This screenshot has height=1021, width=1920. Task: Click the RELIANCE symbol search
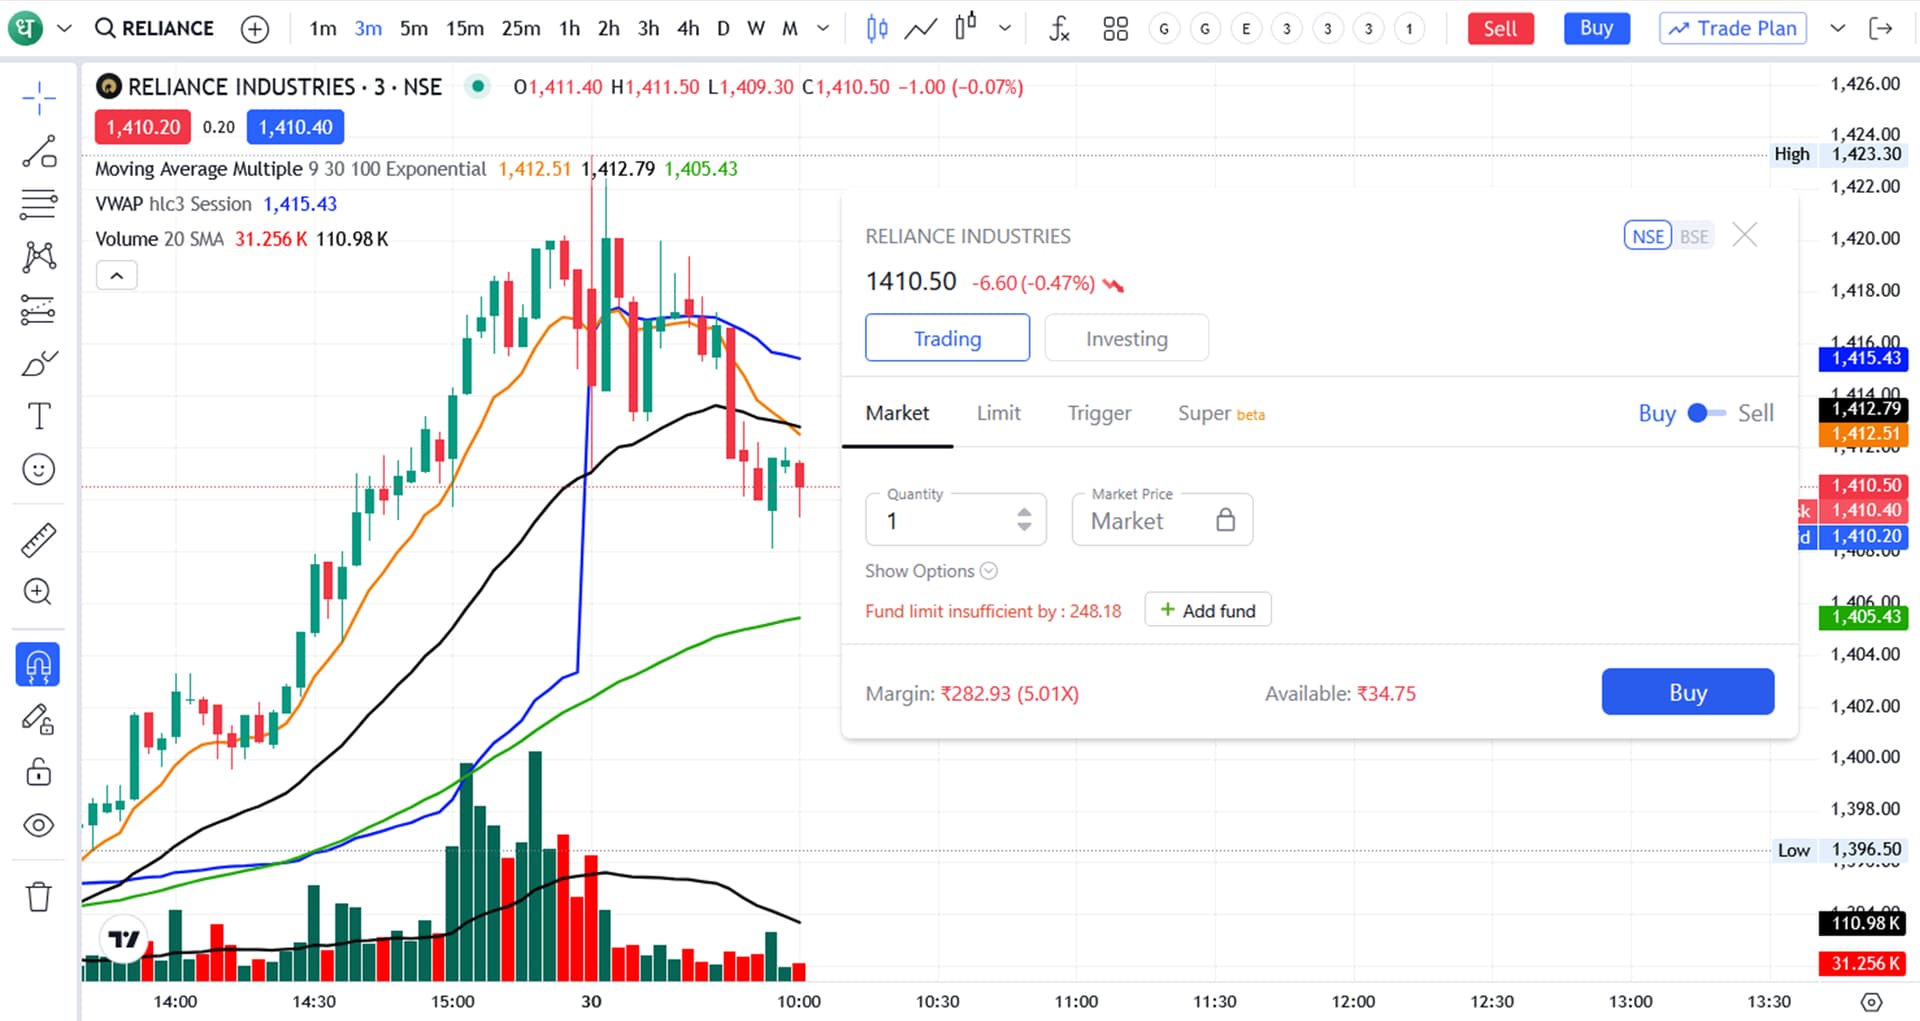click(x=155, y=28)
